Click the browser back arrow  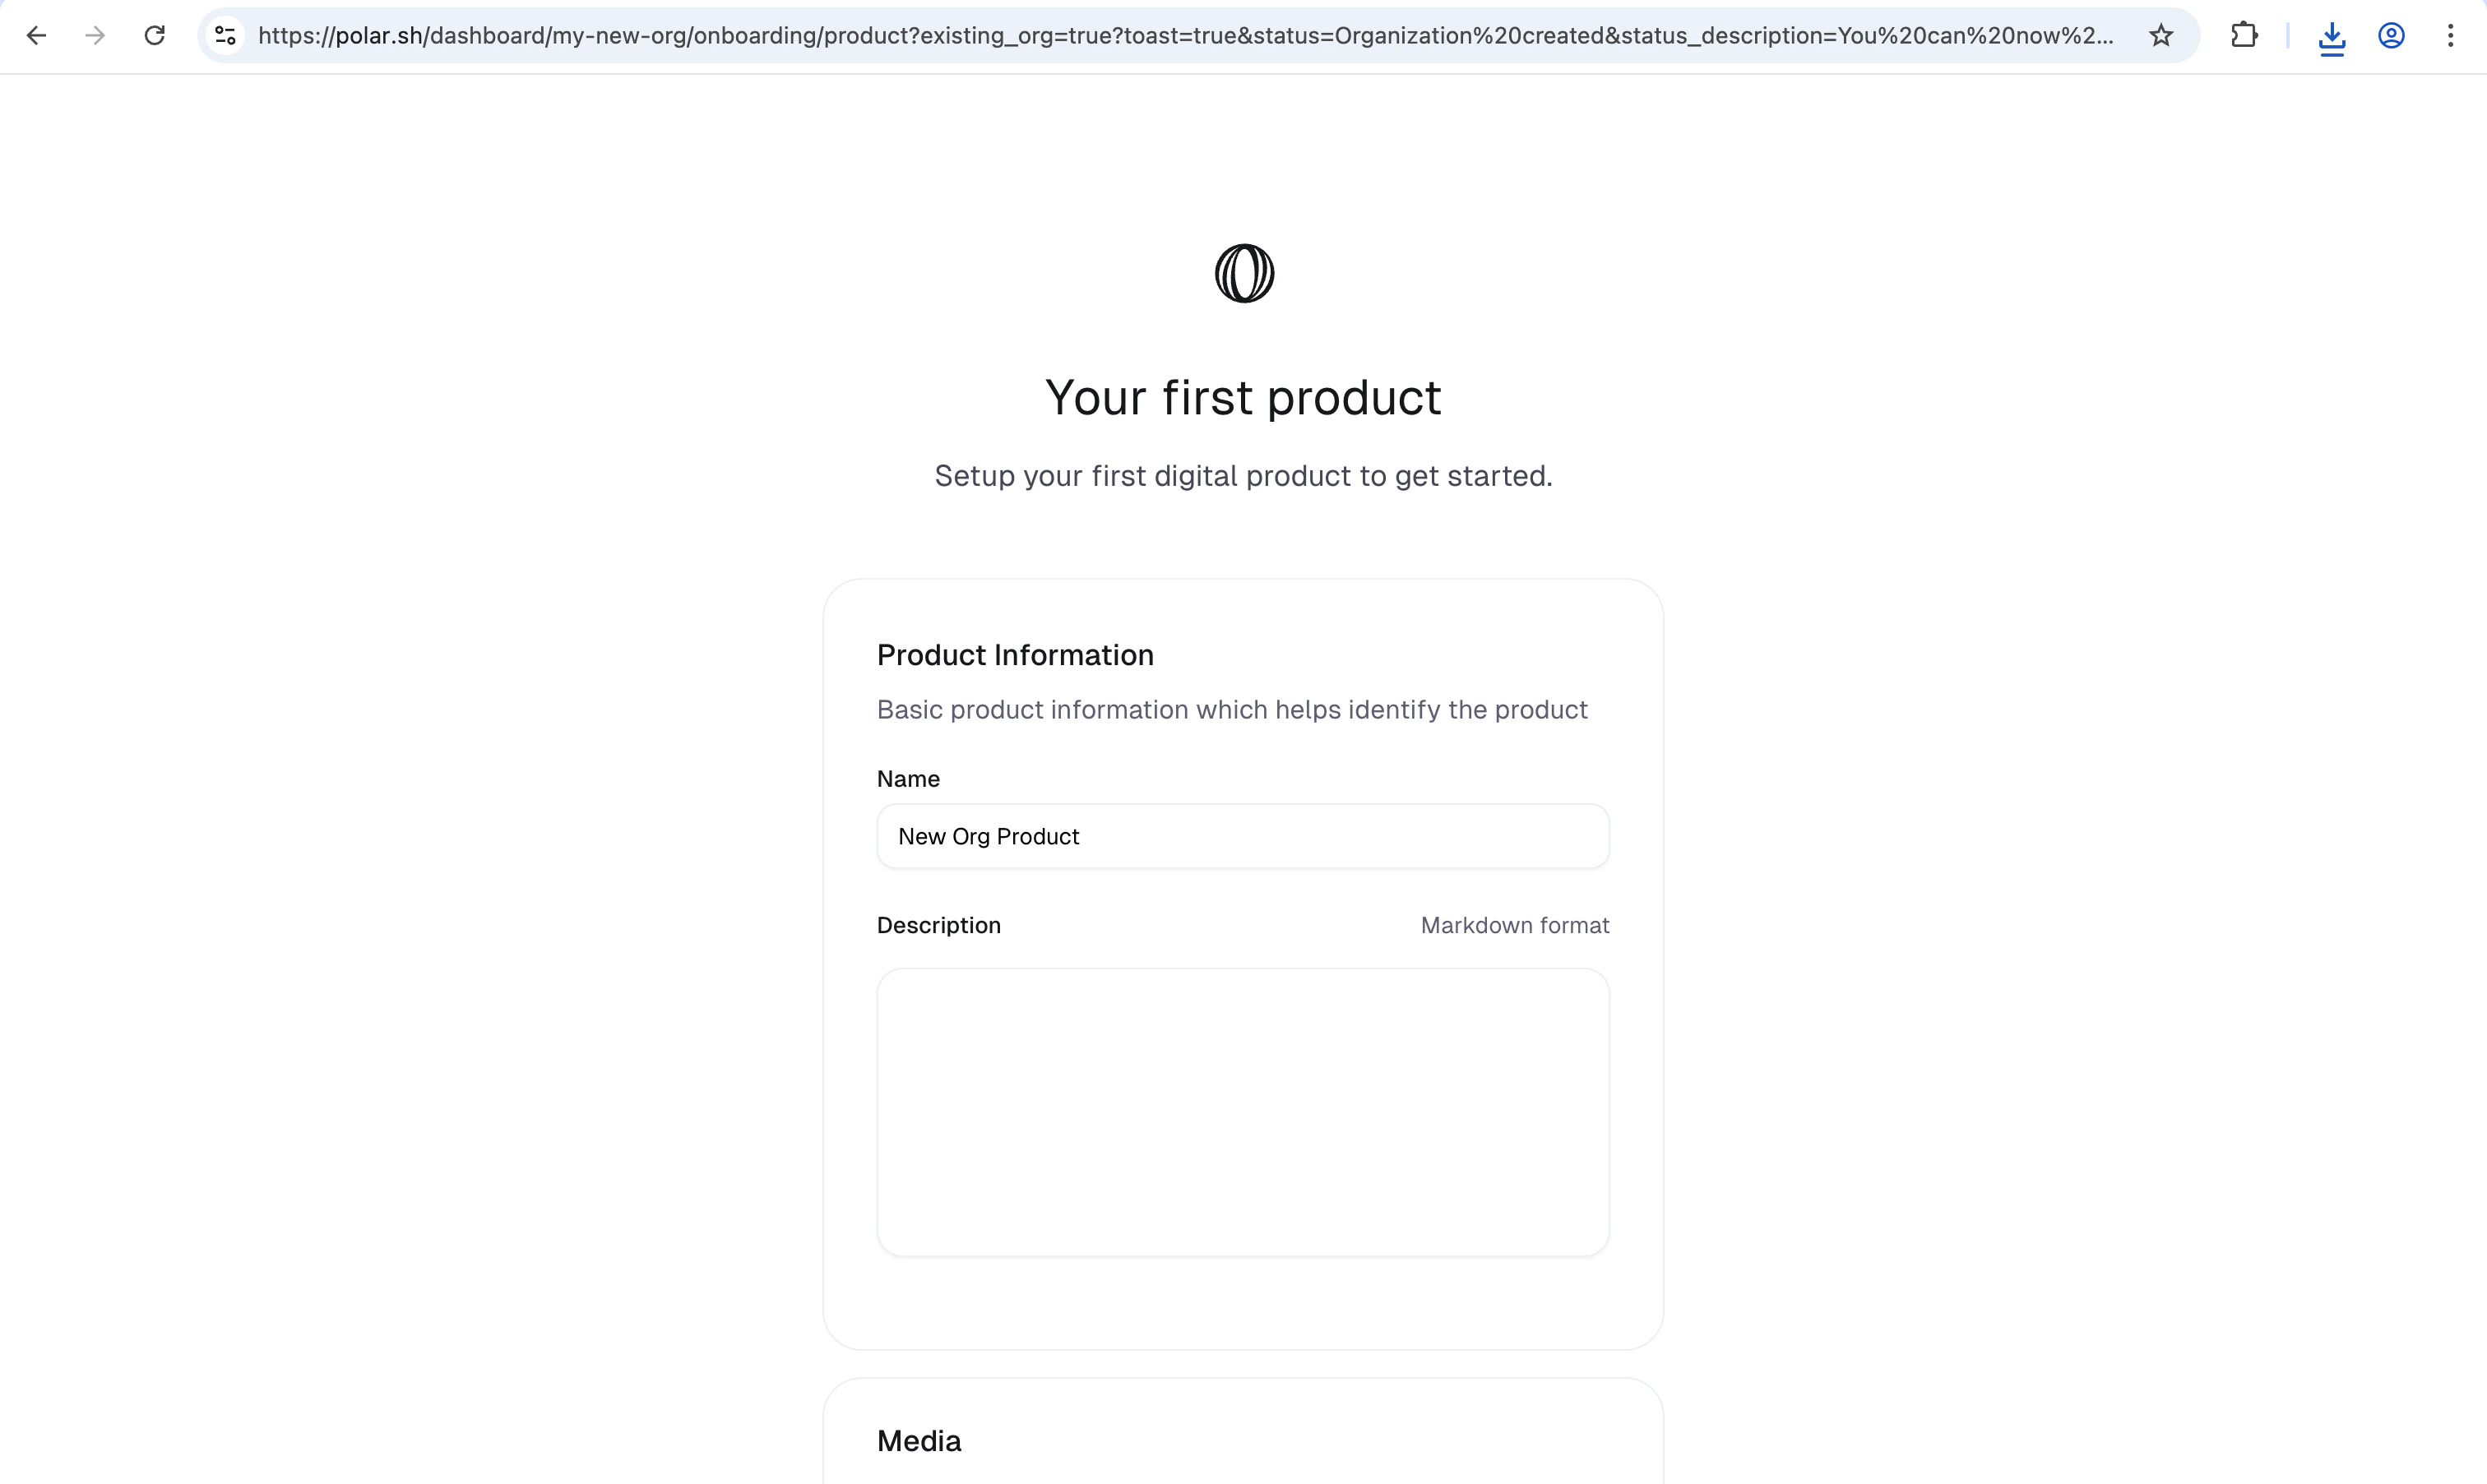click(x=36, y=36)
